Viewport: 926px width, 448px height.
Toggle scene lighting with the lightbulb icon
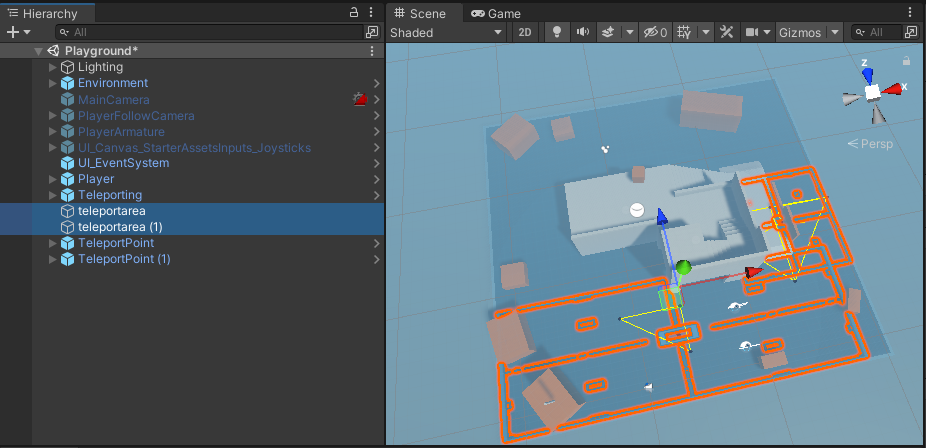tap(557, 32)
